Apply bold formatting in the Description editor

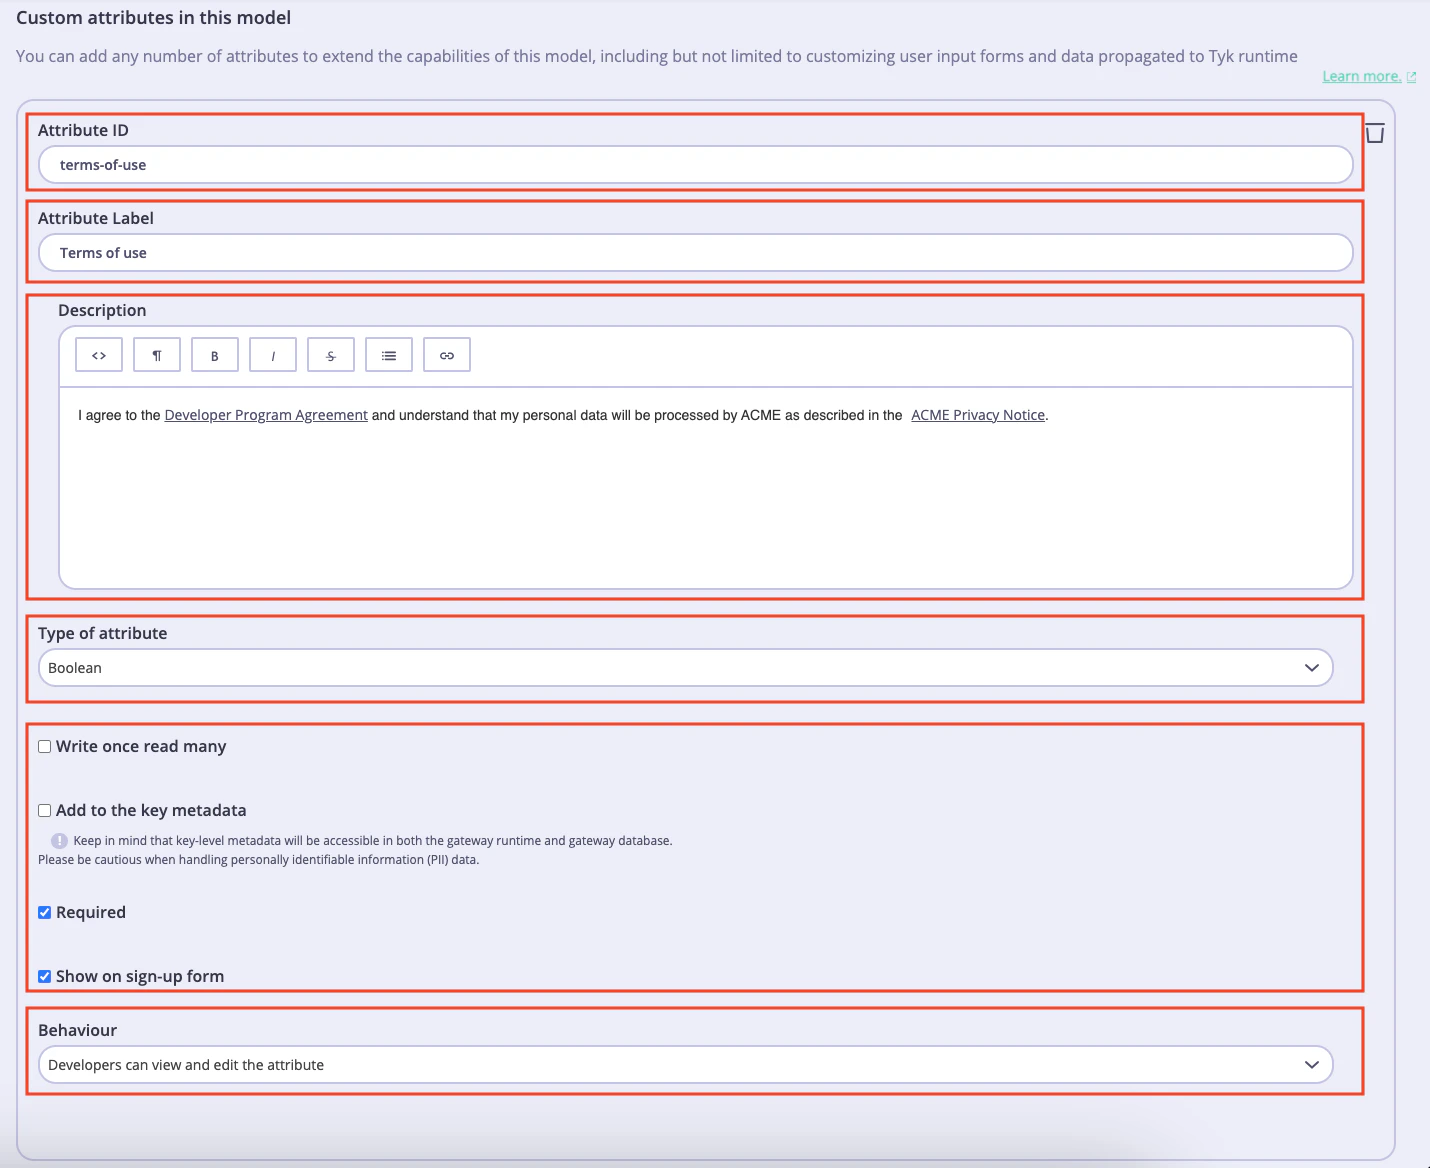pos(214,354)
